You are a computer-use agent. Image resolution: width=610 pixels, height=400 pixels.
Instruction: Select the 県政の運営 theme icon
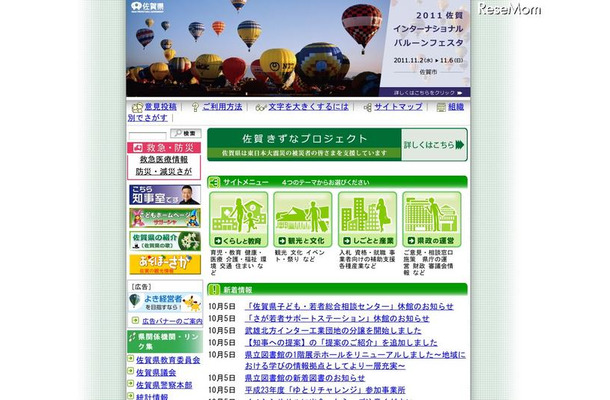click(x=432, y=219)
